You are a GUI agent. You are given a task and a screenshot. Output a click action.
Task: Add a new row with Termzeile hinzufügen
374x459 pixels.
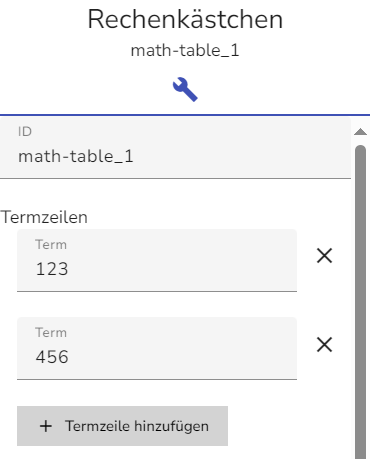pos(122,426)
